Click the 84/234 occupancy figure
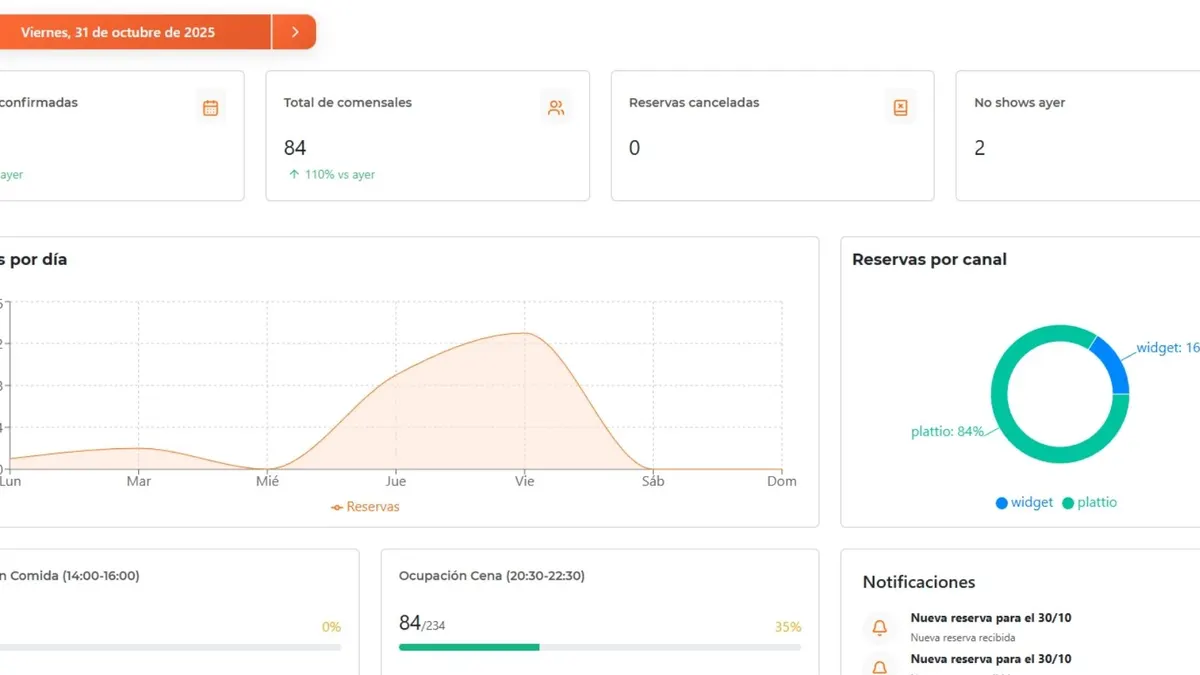This screenshot has height=675, width=1200. pos(422,624)
